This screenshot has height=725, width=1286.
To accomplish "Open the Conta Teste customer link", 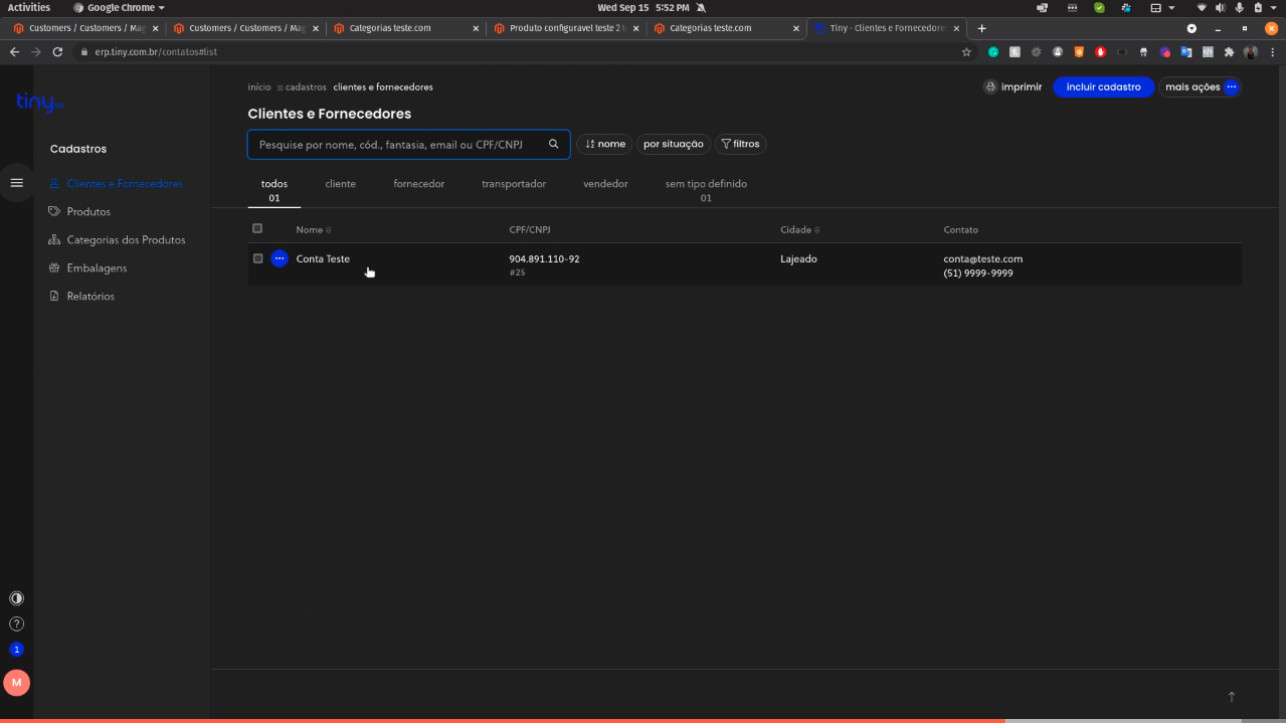I will click(x=323, y=259).
